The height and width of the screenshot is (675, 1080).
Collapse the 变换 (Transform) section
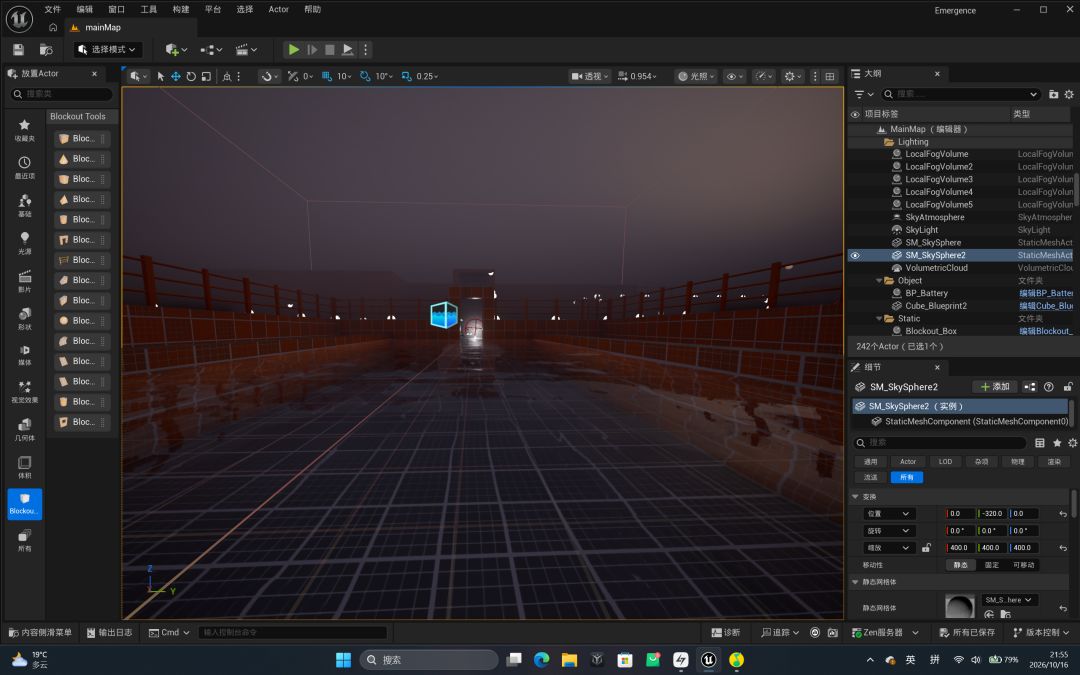tap(855, 497)
